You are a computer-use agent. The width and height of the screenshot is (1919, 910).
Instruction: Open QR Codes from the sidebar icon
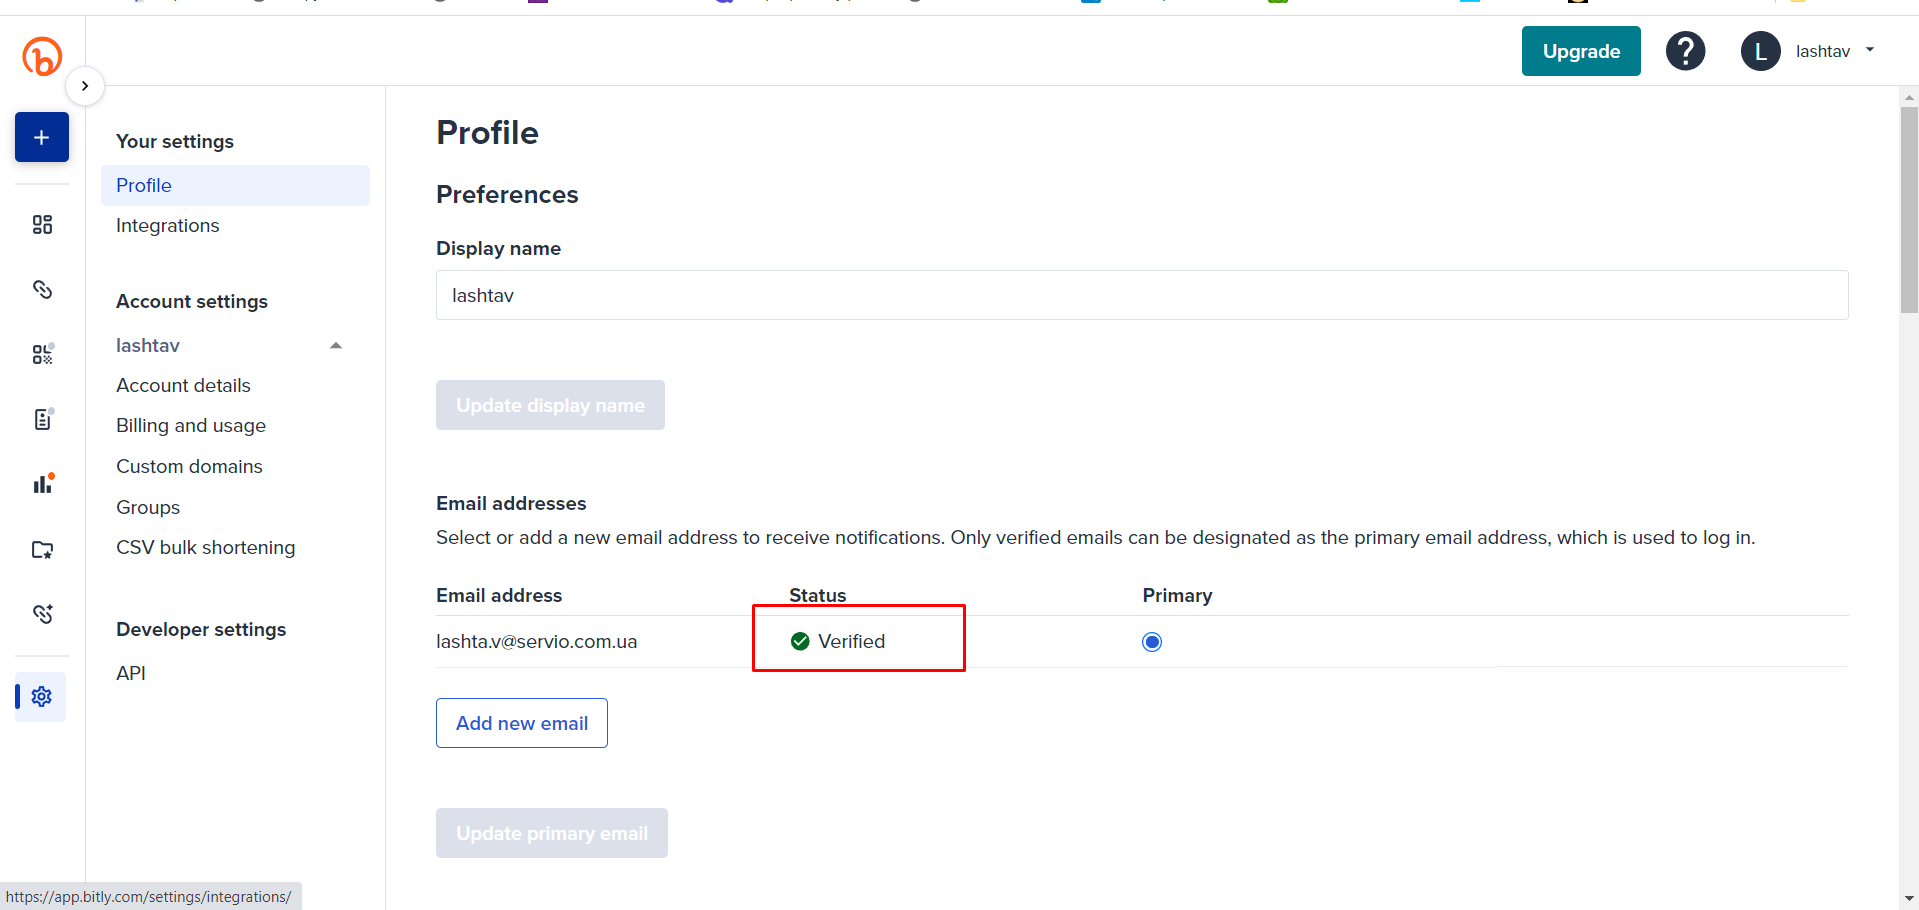tap(42, 354)
